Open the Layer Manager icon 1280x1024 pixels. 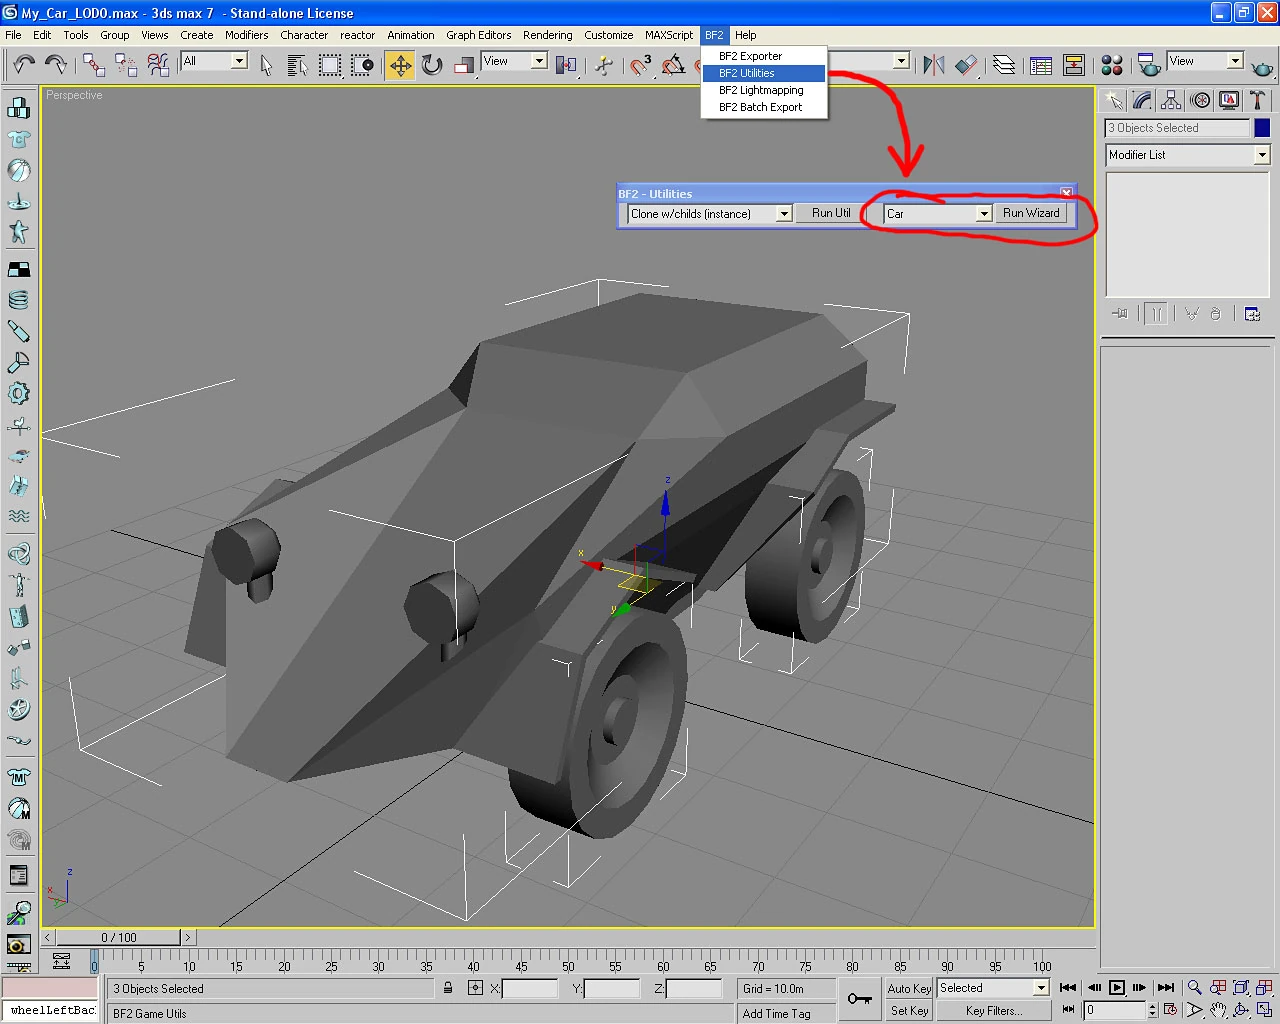click(x=1004, y=66)
